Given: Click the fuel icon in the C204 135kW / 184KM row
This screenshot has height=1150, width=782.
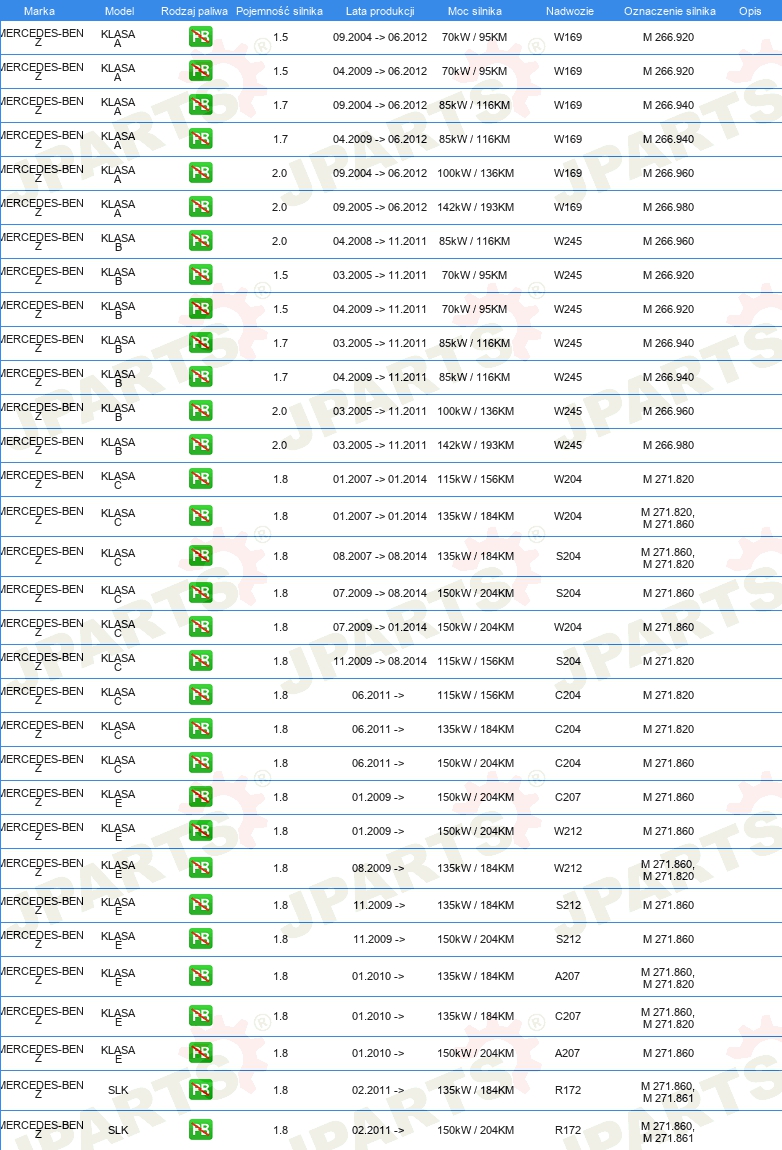Looking at the screenshot, I should pos(200,728).
